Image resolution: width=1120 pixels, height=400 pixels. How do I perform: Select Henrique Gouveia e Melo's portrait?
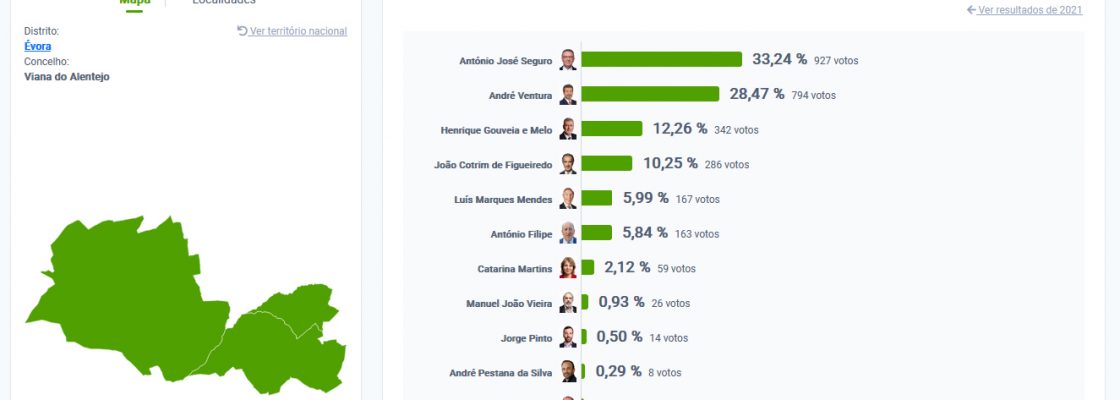click(x=568, y=129)
